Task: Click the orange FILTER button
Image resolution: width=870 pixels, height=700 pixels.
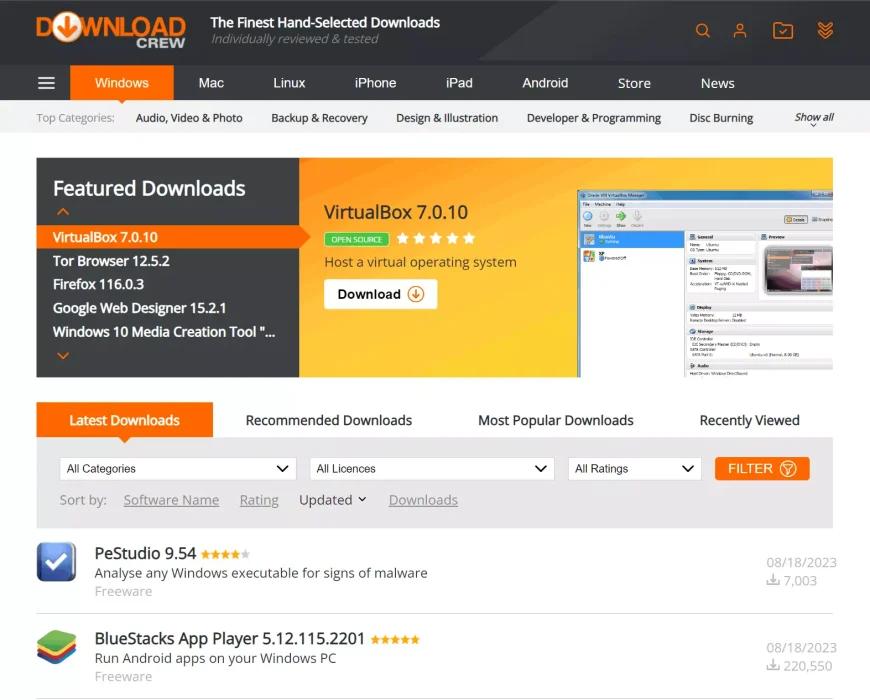Action: coord(762,469)
